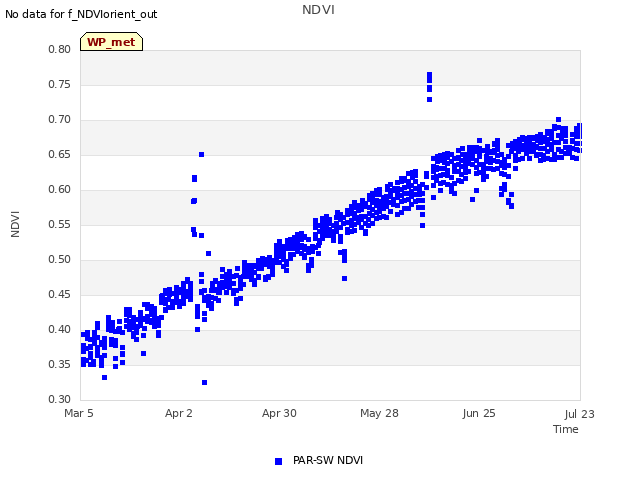Click the Jun 25 x-axis label
Viewport: 640px width, 480px height.
(x=479, y=413)
